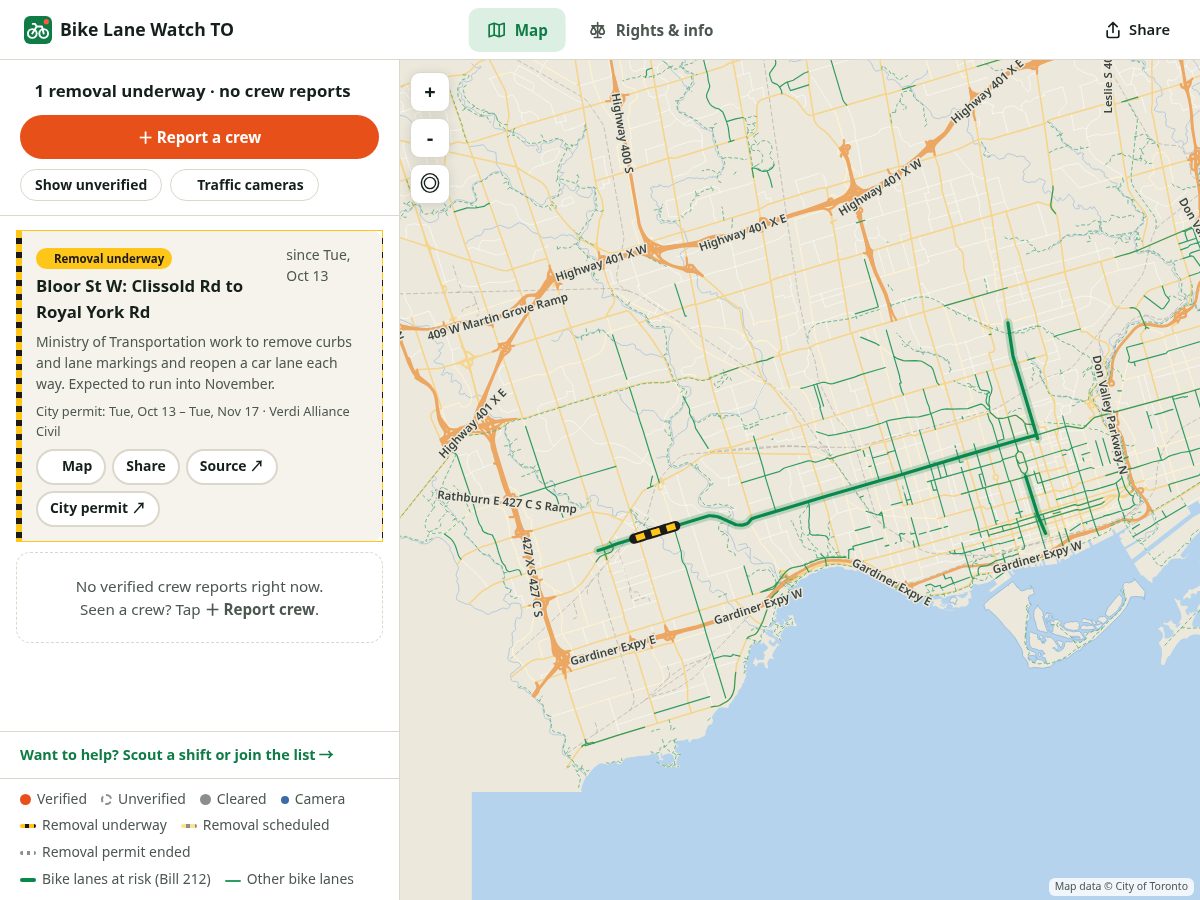Click the Rathburn E 427 C S Ramp label
The image size is (1200, 900).
[x=507, y=501]
